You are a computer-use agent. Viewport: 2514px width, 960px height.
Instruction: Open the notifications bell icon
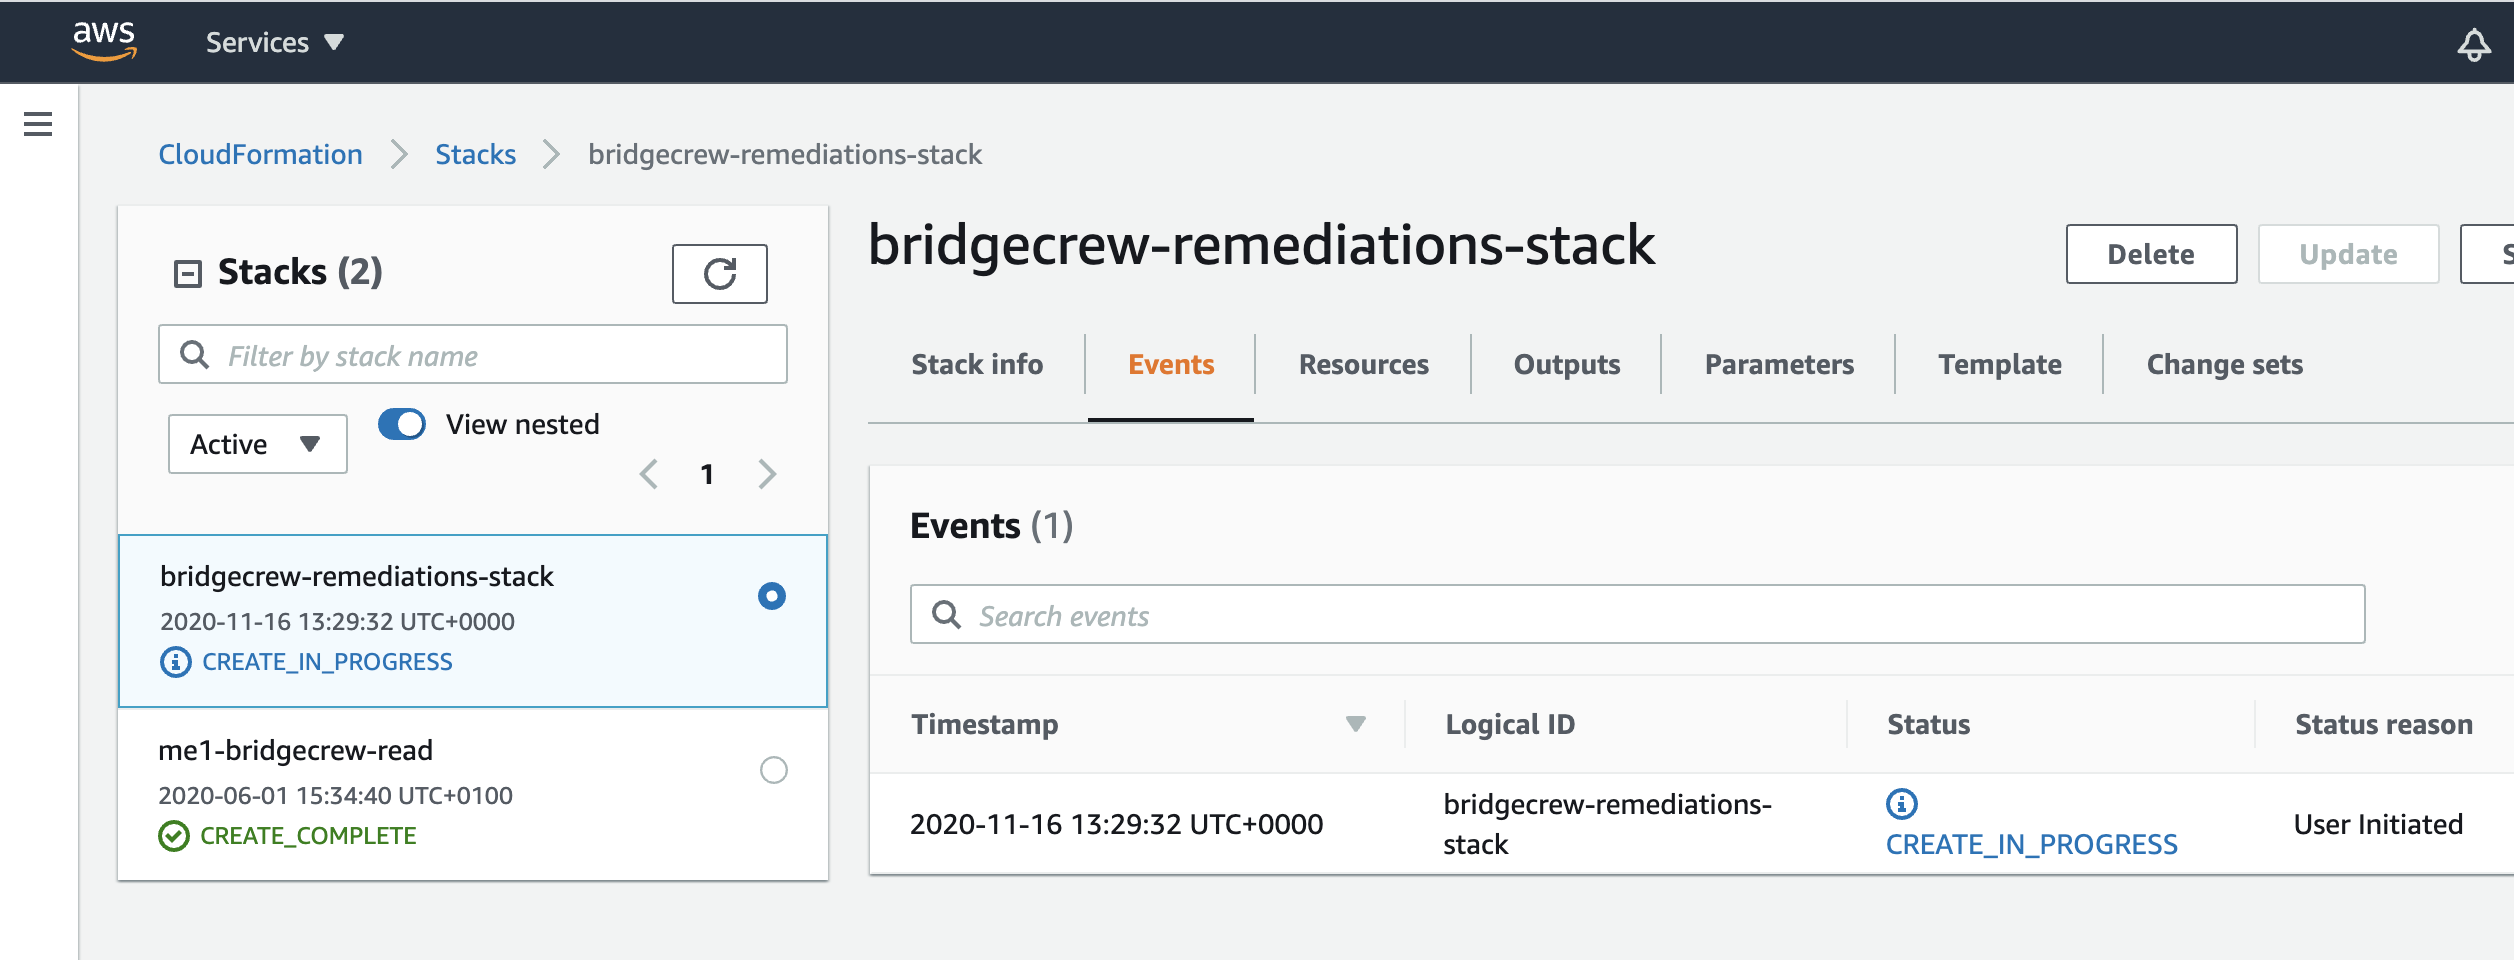pyautogui.click(x=2474, y=44)
